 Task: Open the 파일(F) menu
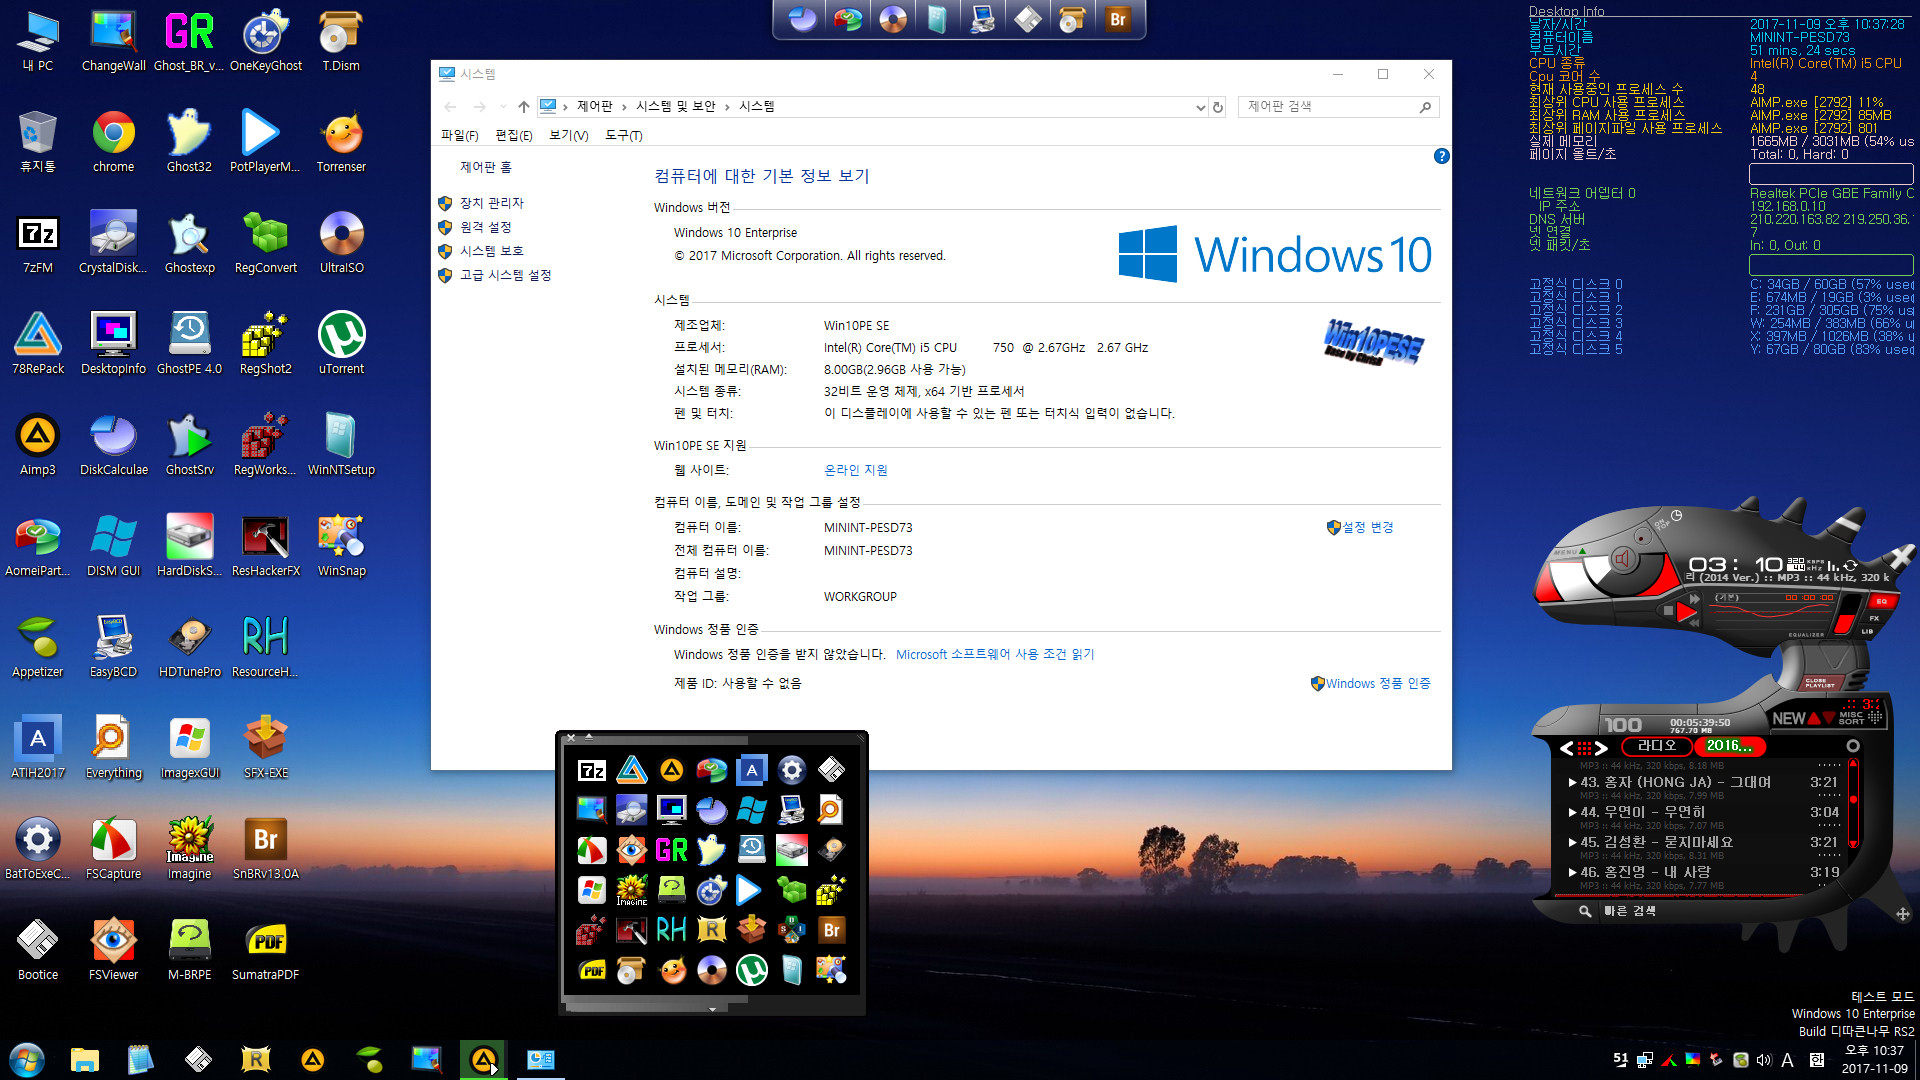(460, 135)
